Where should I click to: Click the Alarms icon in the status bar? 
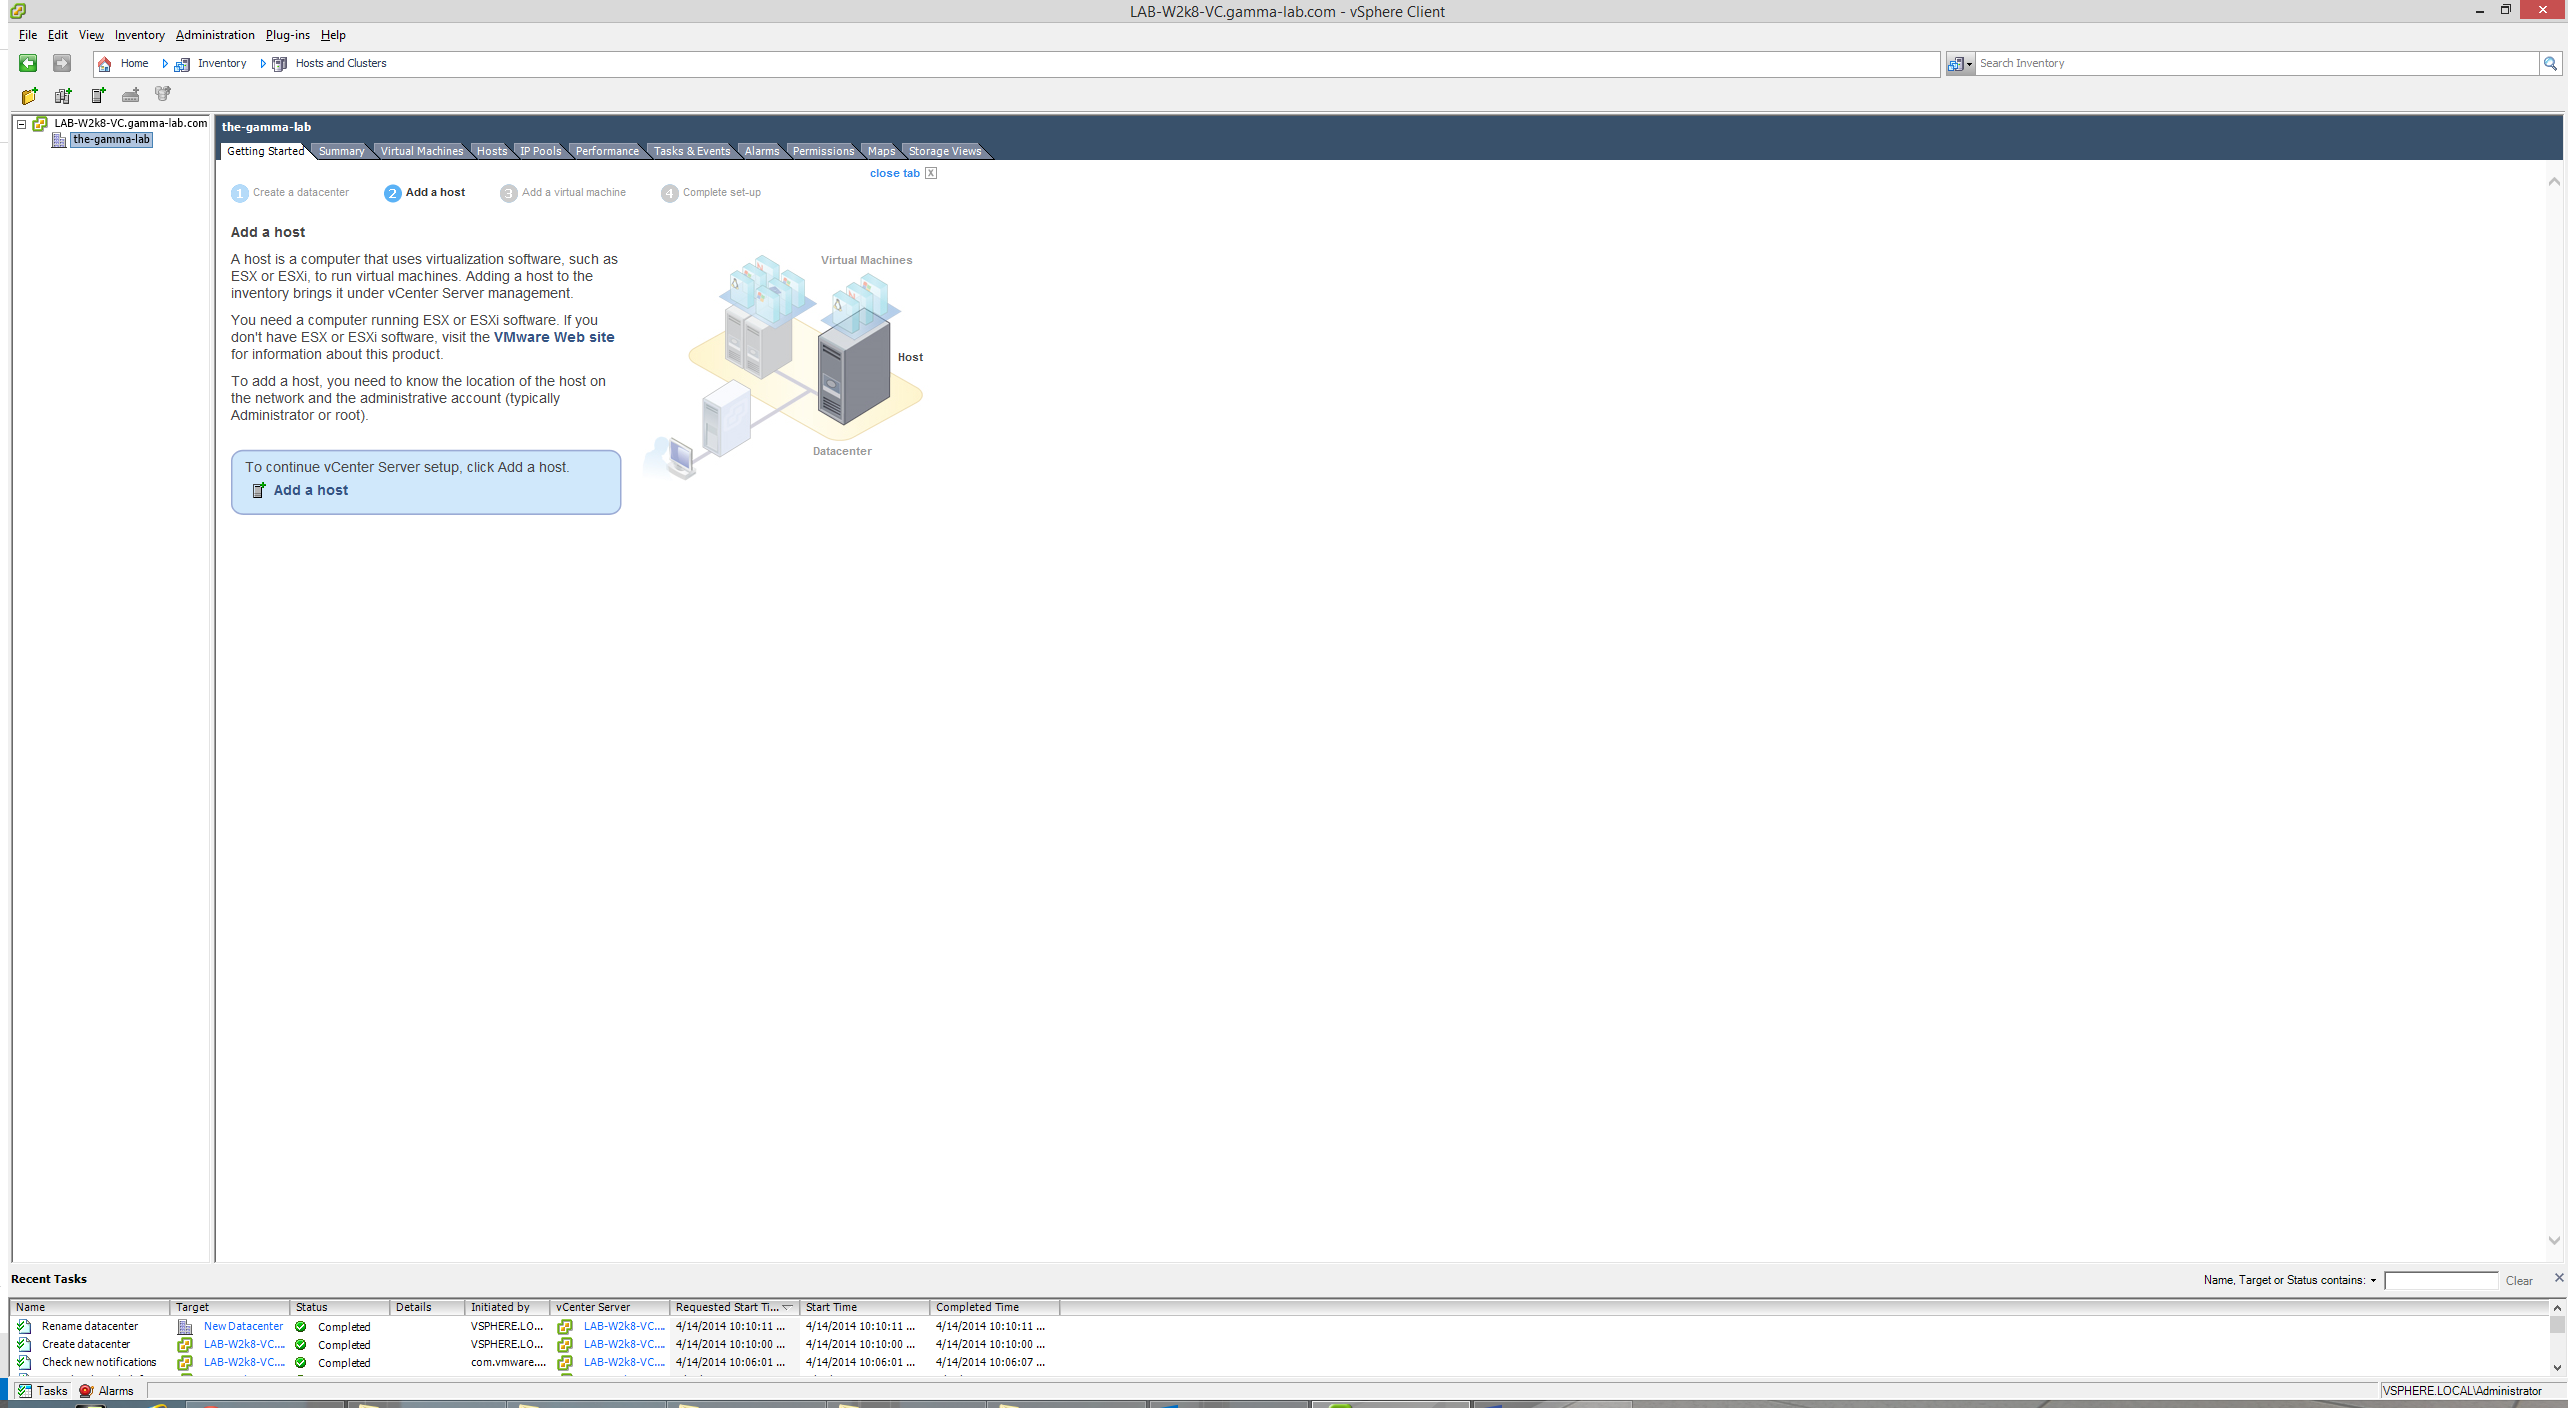pos(86,1391)
